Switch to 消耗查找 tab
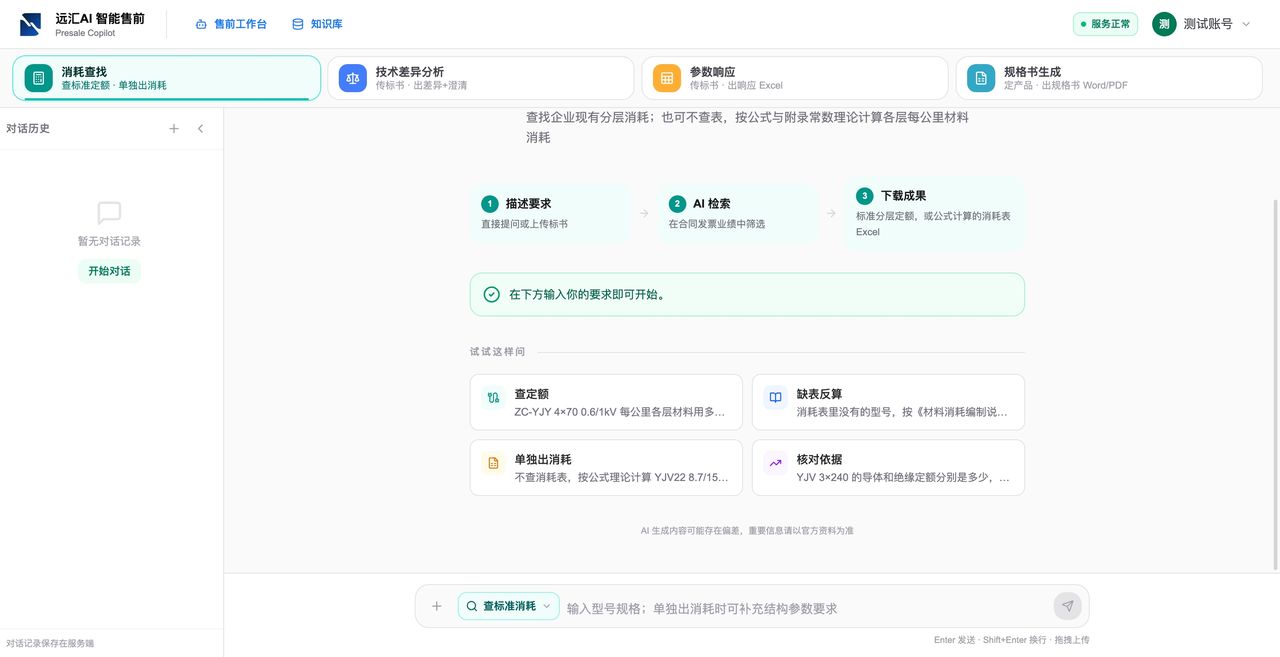1280x657 pixels. click(167, 78)
